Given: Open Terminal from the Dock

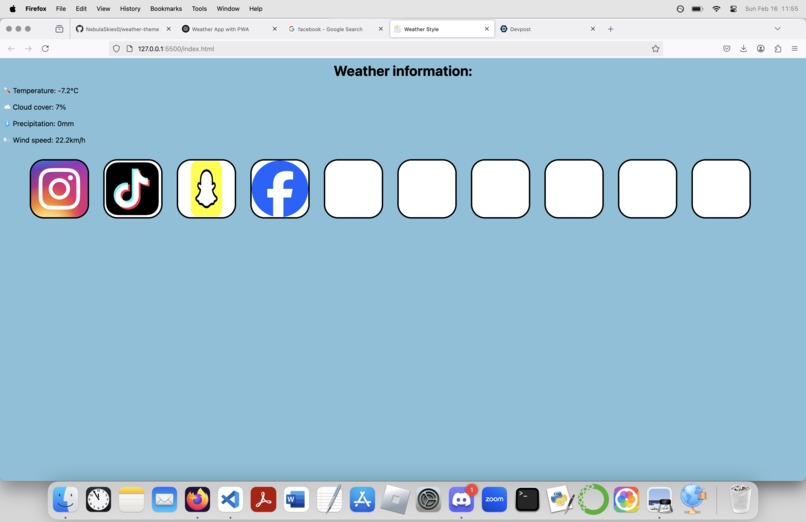Looking at the screenshot, I should (x=527, y=499).
